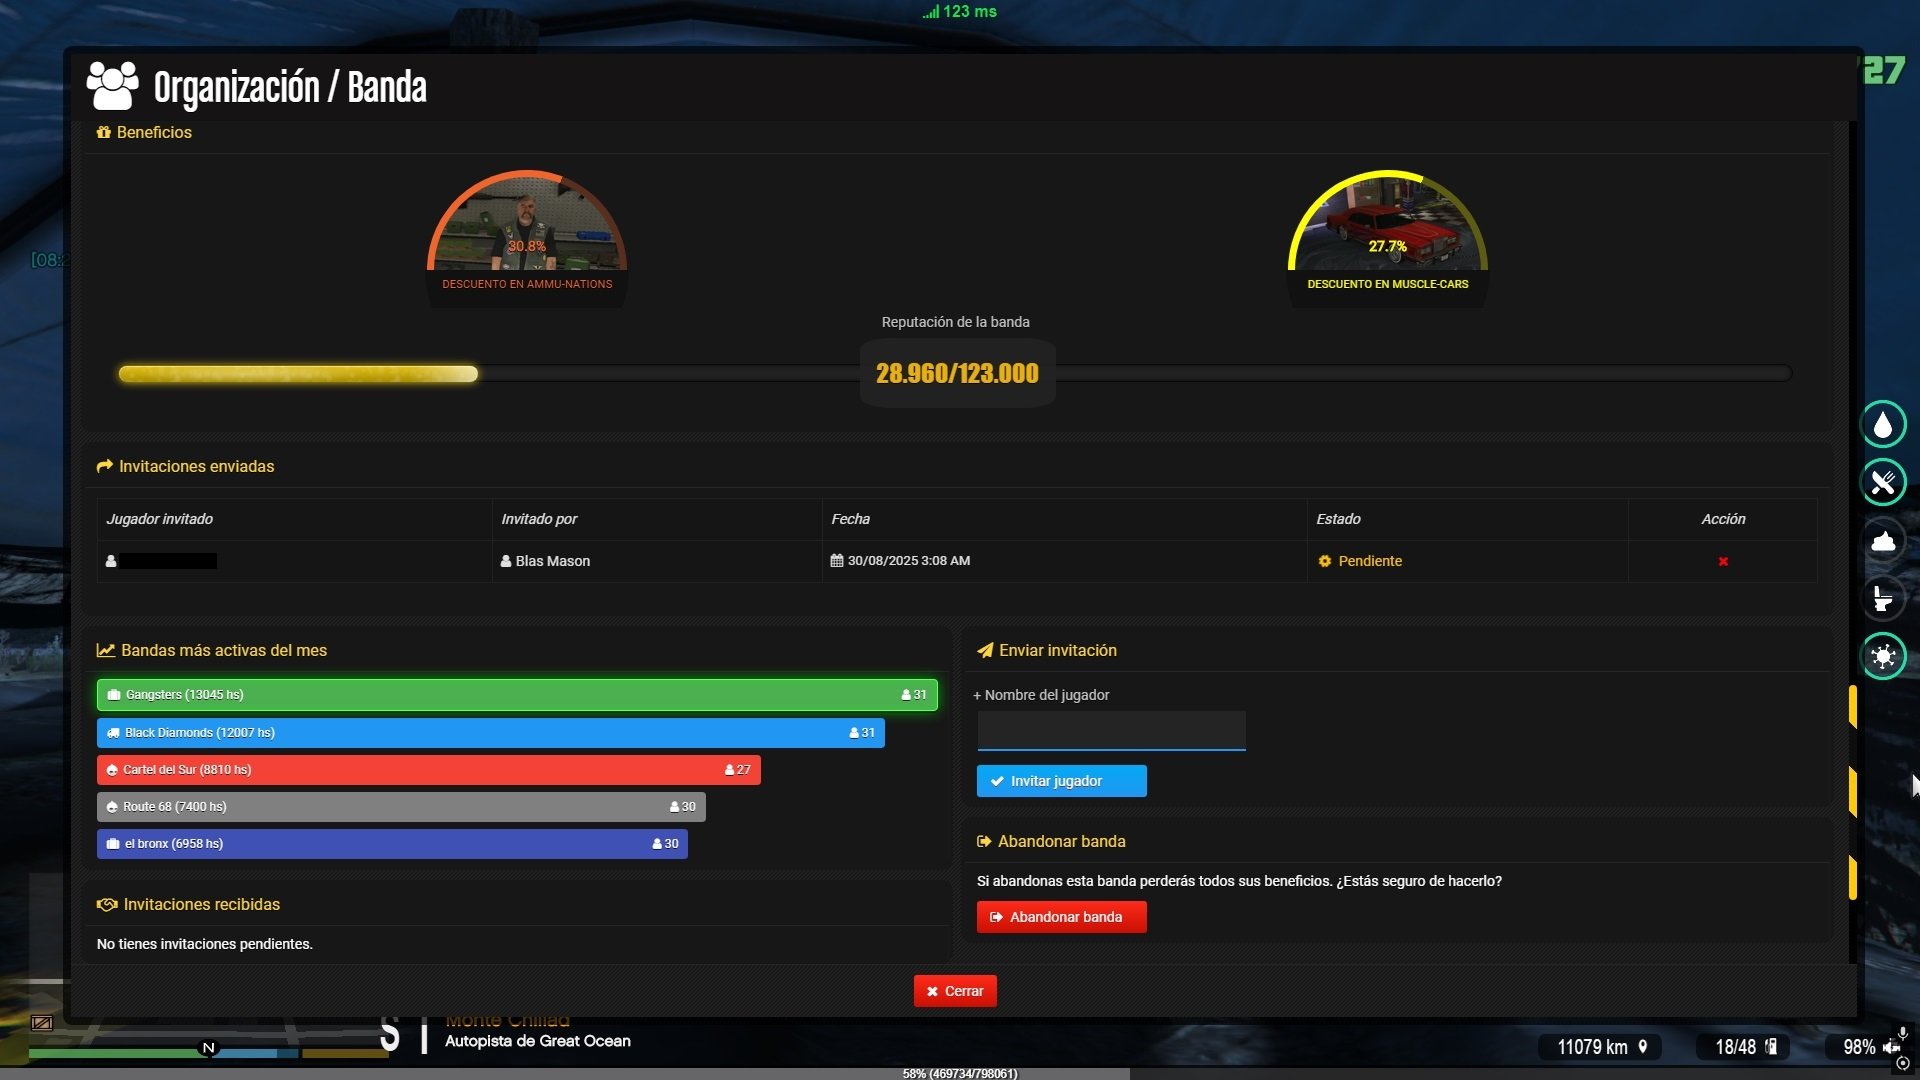Focus the Nombre del jugador input field

click(x=1111, y=731)
